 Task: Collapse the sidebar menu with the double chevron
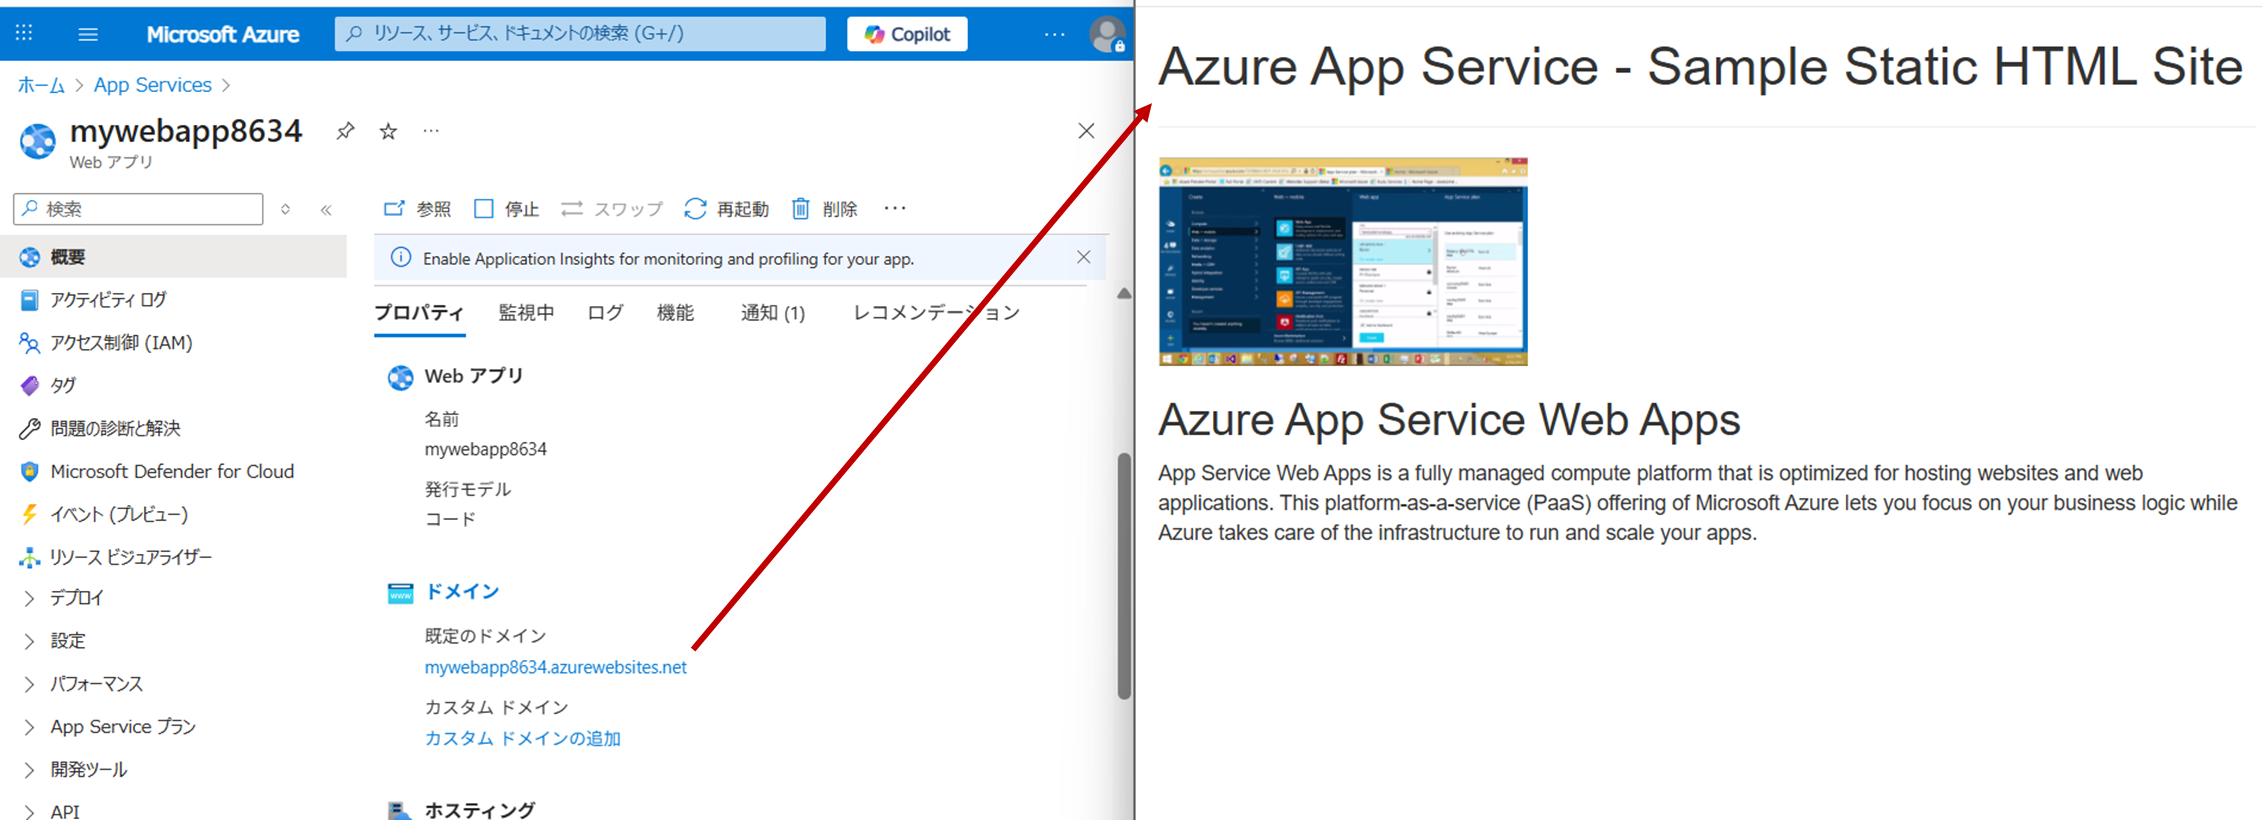(326, 210)
